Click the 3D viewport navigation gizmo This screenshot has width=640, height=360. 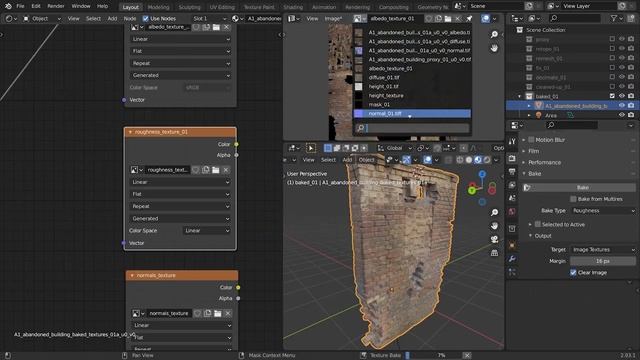(x=482, y=188)
